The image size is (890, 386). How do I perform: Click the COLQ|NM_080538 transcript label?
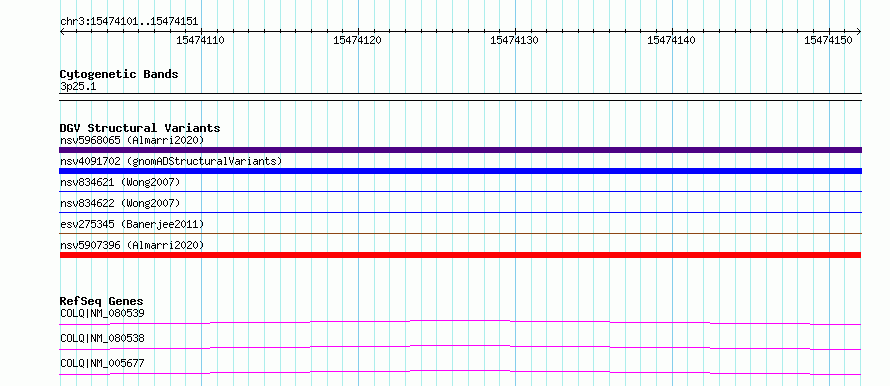tap(102, 338)
